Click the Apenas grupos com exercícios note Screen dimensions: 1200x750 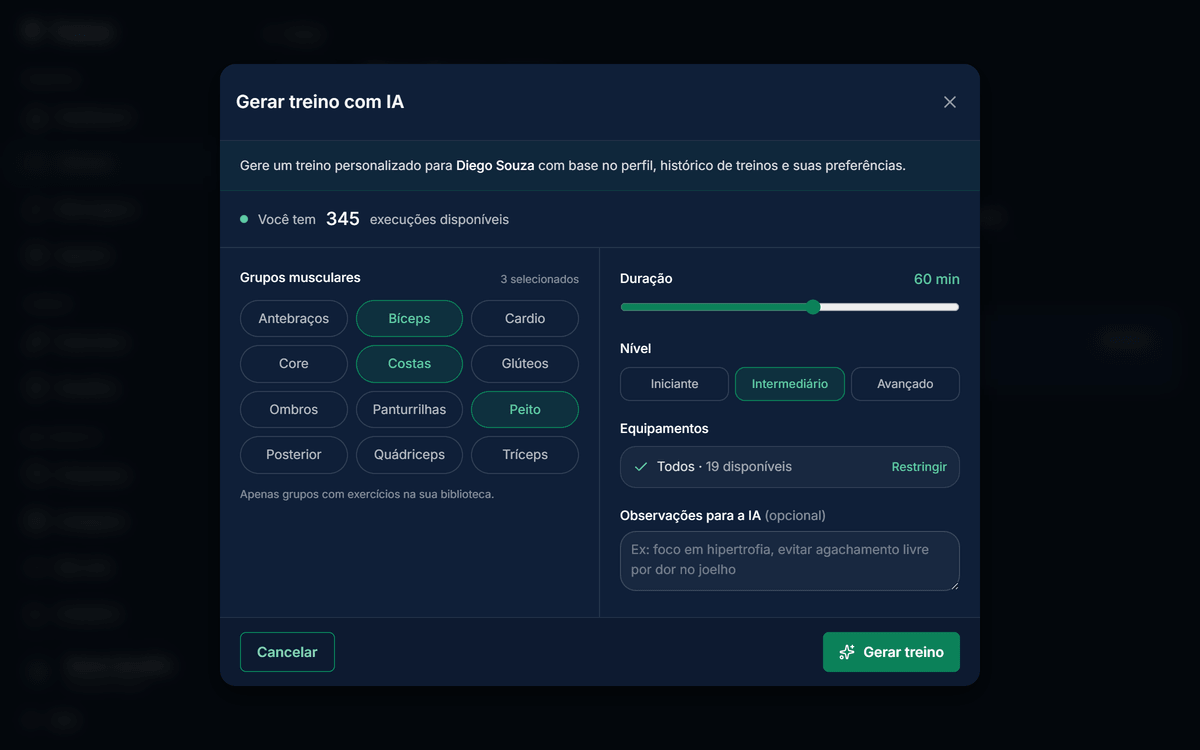(x=367, y=494)
